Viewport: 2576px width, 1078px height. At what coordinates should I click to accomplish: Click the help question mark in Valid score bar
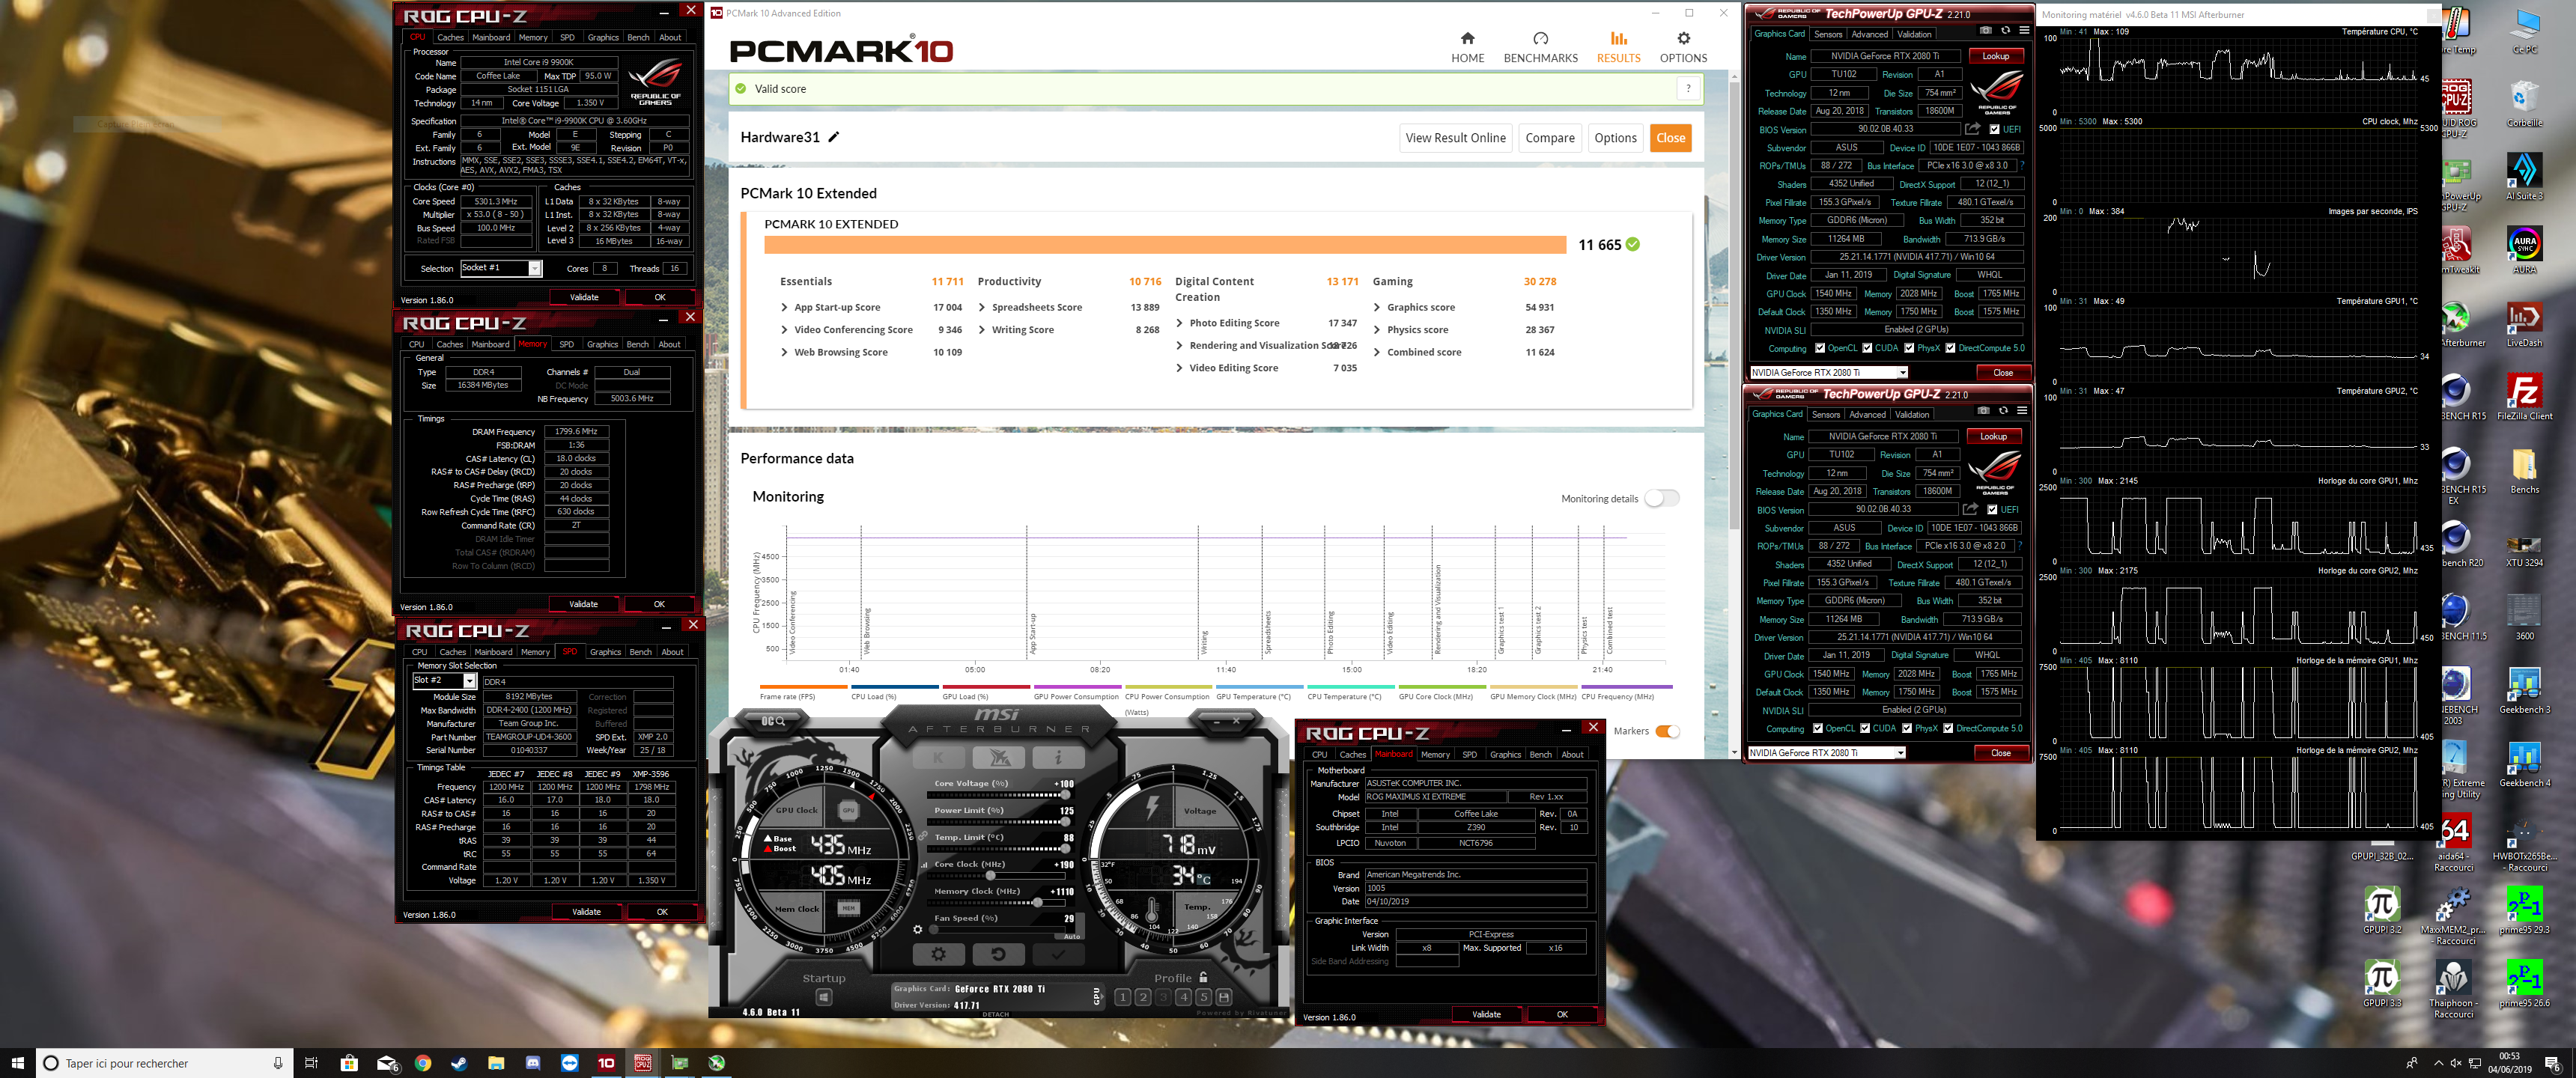[1688, 88]
